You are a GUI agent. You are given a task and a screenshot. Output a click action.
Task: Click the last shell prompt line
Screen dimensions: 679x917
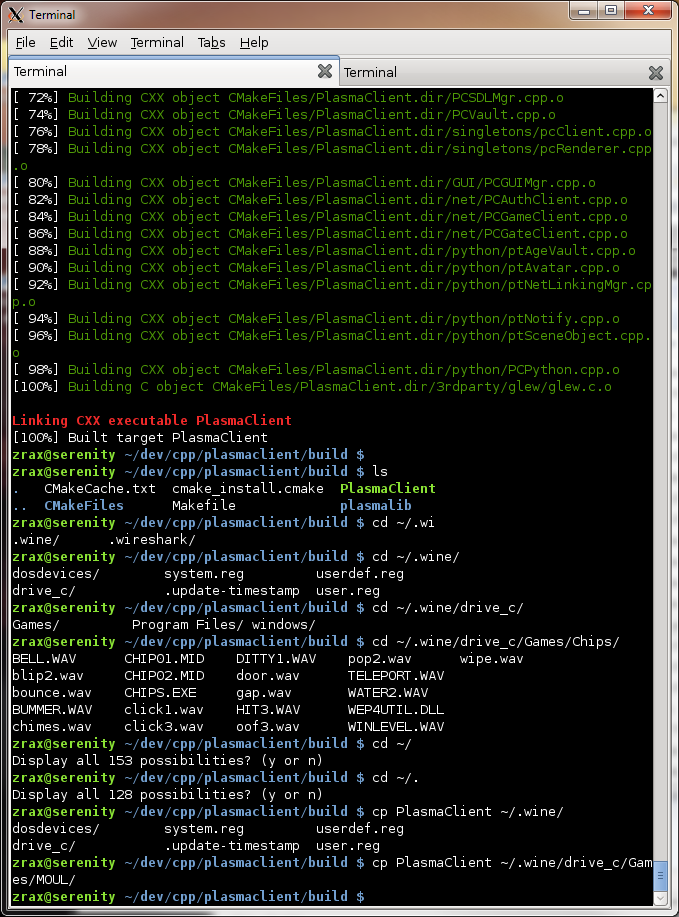[x=188, y=897]
